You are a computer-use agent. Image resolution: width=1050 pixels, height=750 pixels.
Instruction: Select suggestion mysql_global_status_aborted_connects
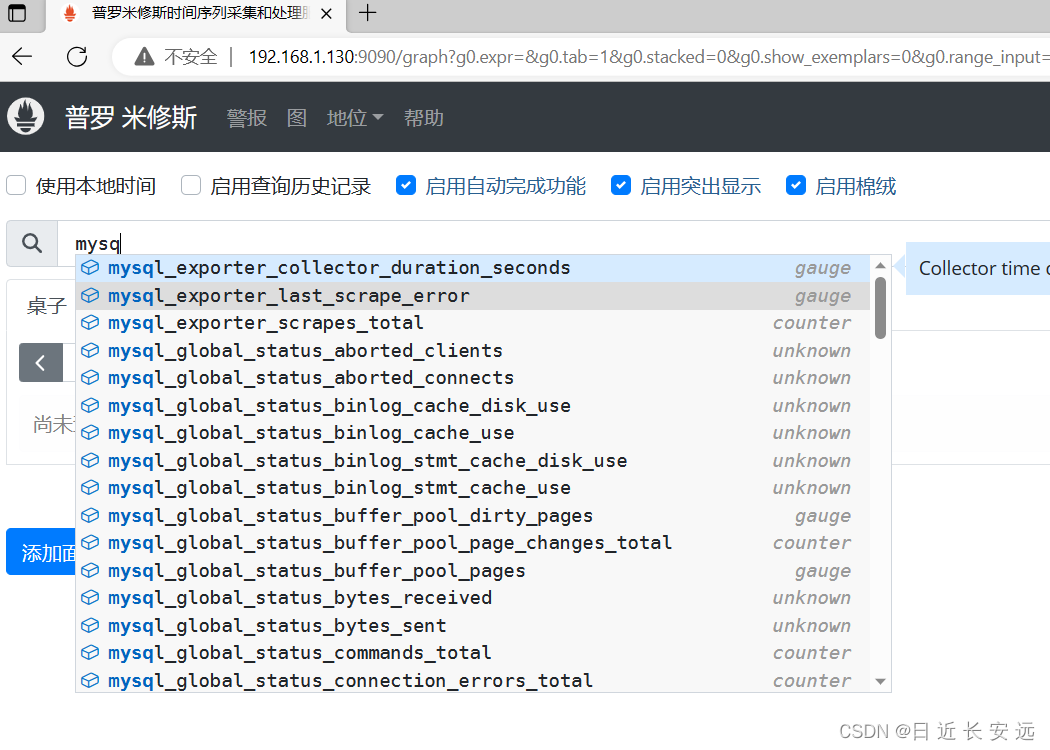[x=472, y=378]
